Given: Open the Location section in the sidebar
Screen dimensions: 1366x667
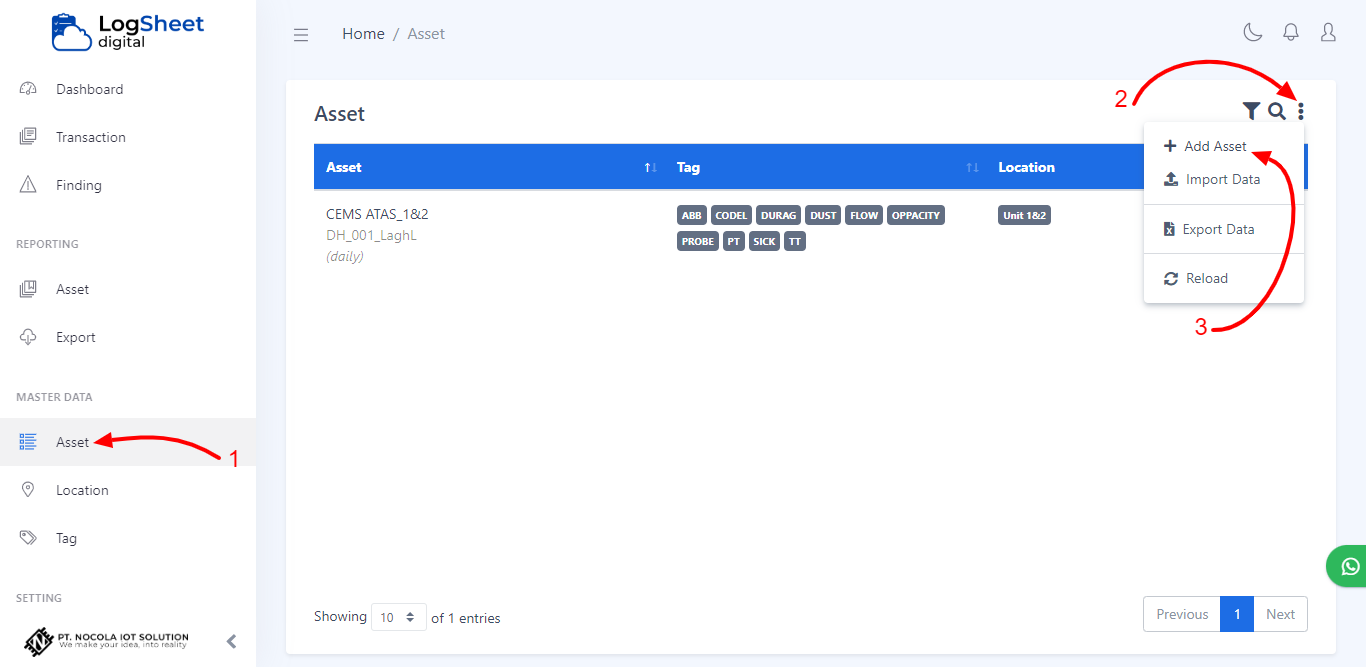Looking at the screenshot, I should pyautogui.click(x=83, y=490).
